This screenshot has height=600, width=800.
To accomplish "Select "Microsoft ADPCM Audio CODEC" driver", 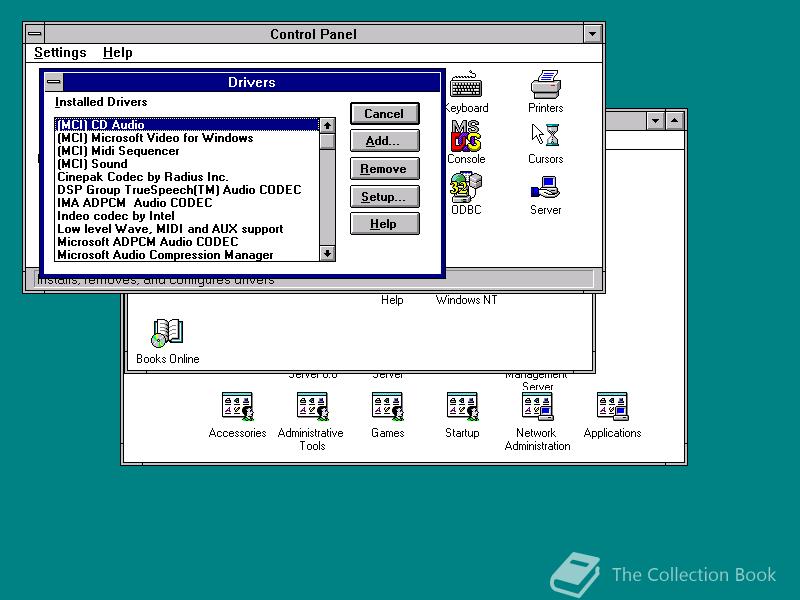I will pos(187,242).
